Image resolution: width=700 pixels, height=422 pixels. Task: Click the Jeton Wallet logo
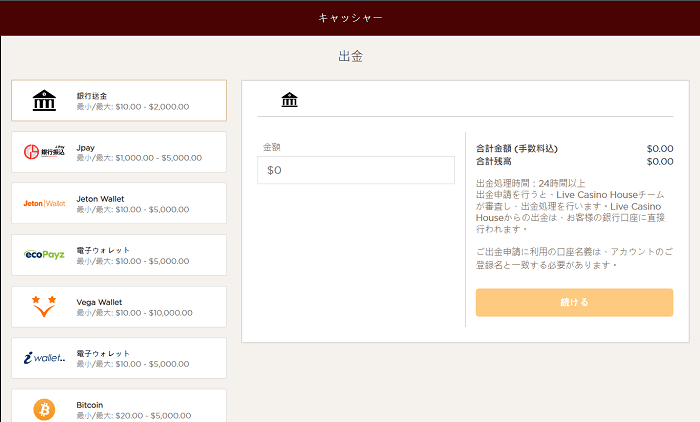click(44, 203)
